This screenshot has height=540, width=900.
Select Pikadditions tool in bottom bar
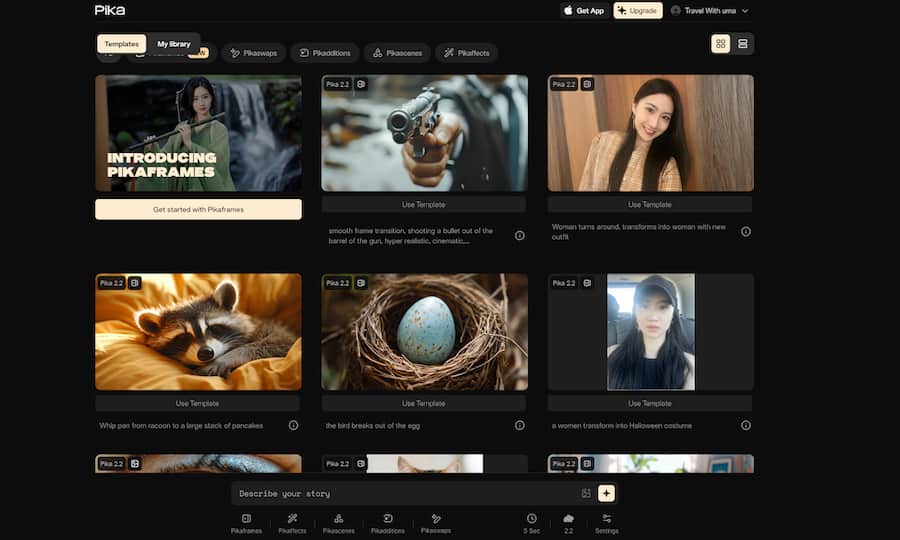point(387,523)
